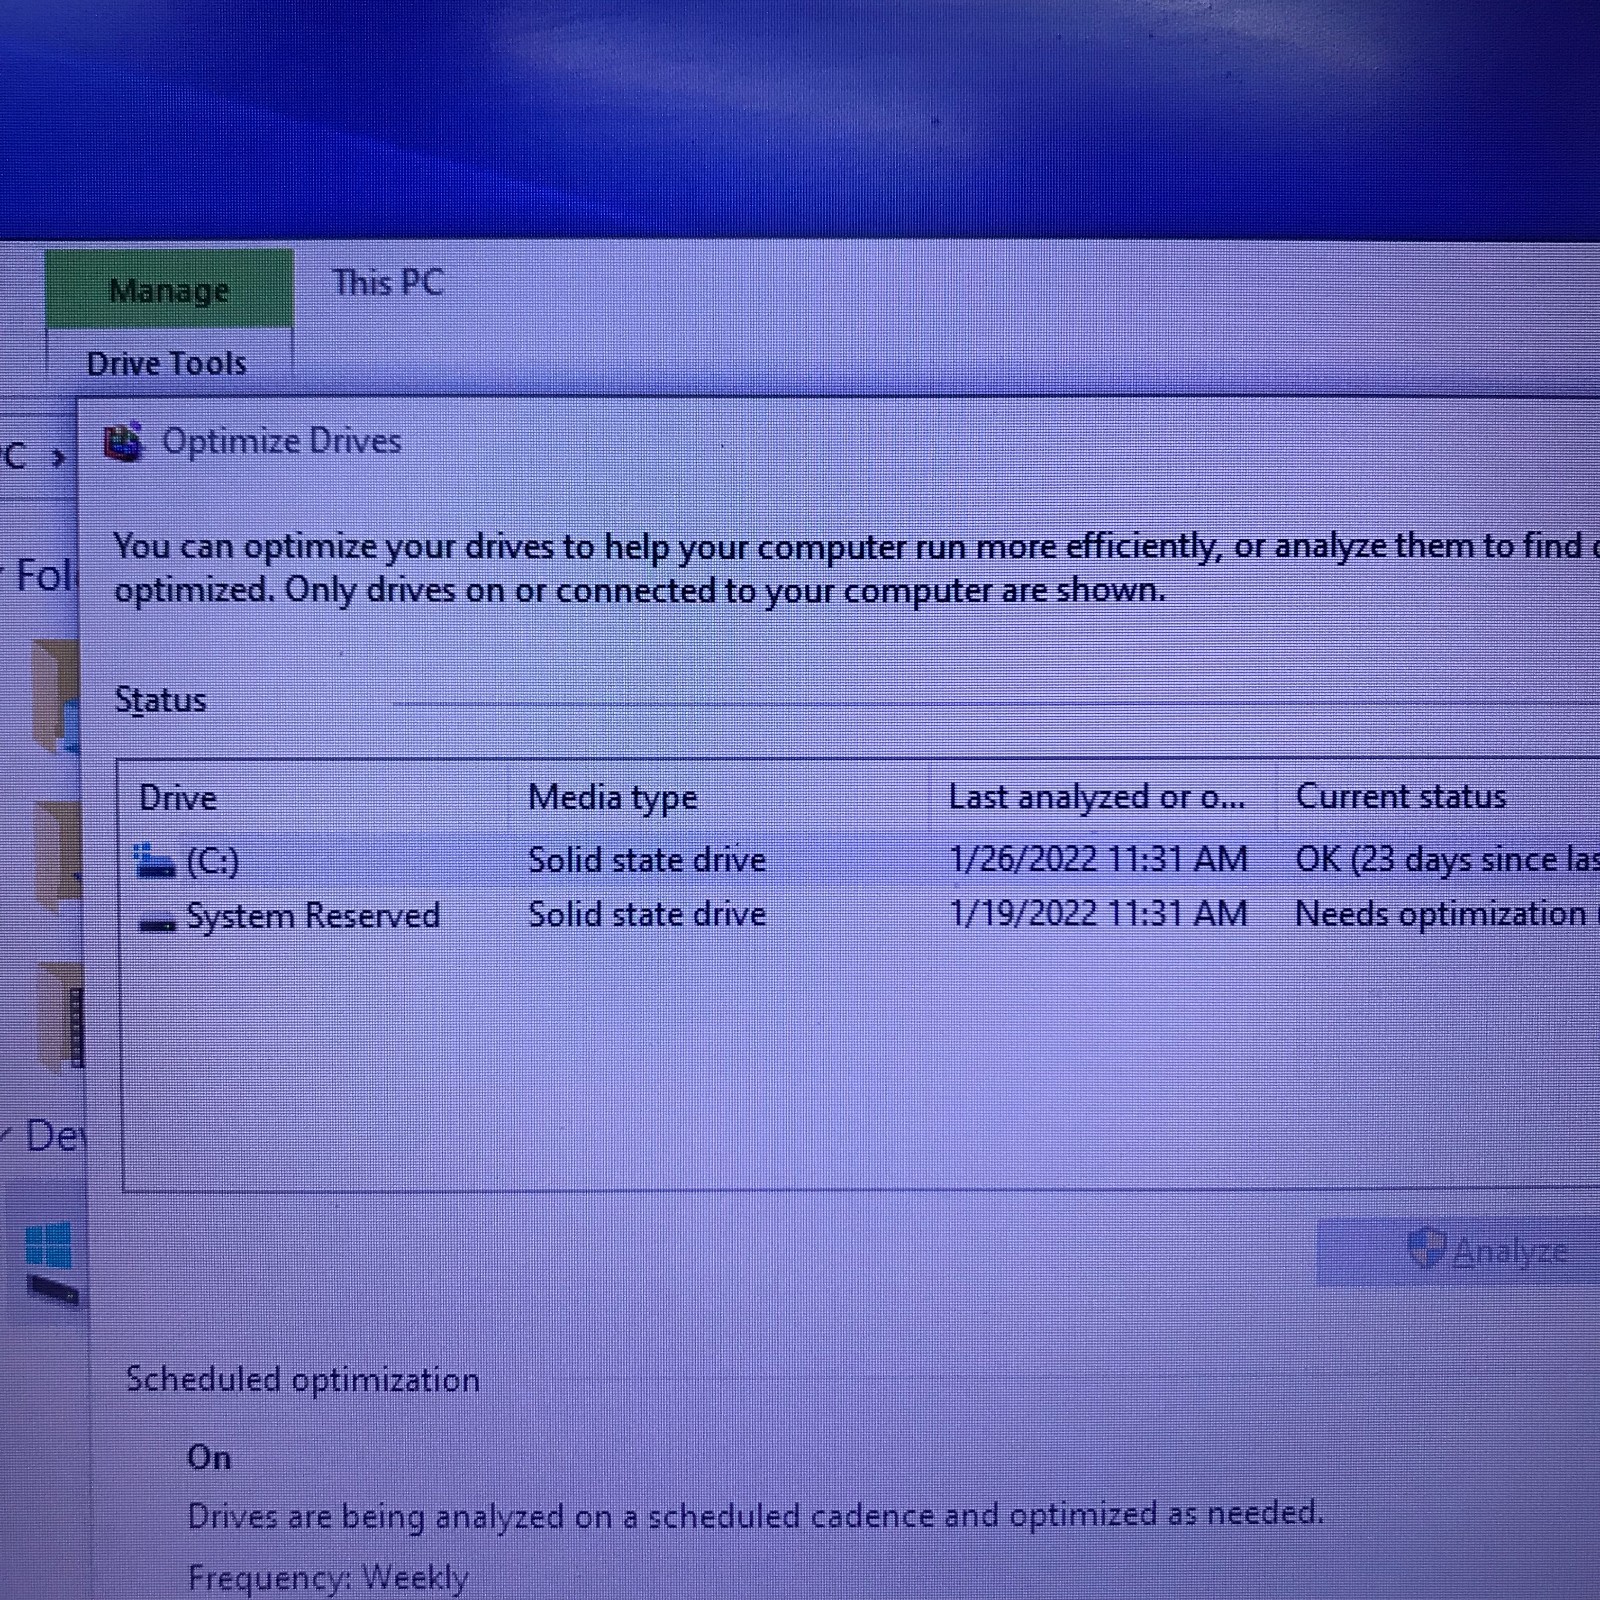Click Solid state drive in System Reserved row
This screenshot has width=1600, height=1600.
[647, 914]
